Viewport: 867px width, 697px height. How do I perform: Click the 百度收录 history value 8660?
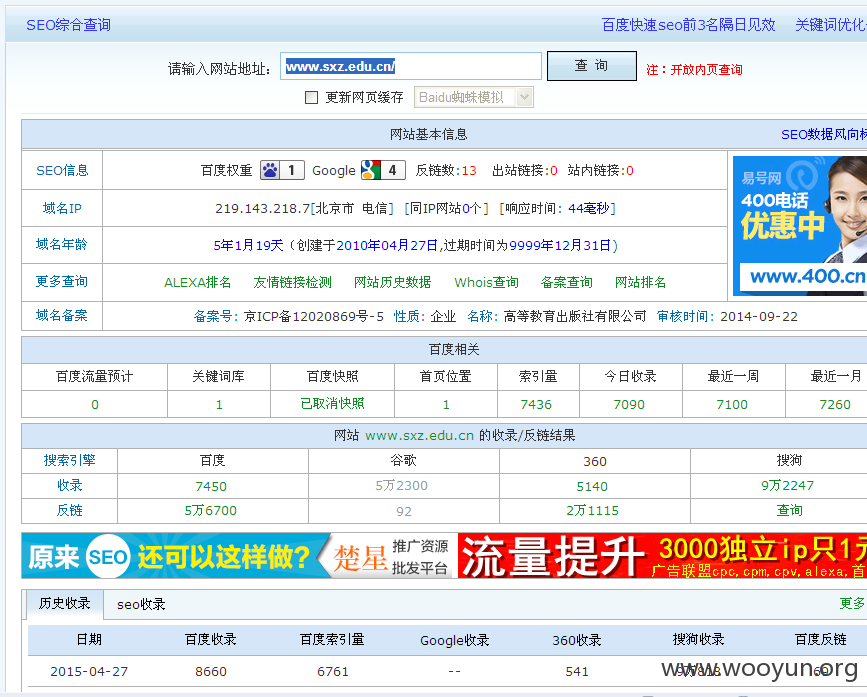[211, 672]
